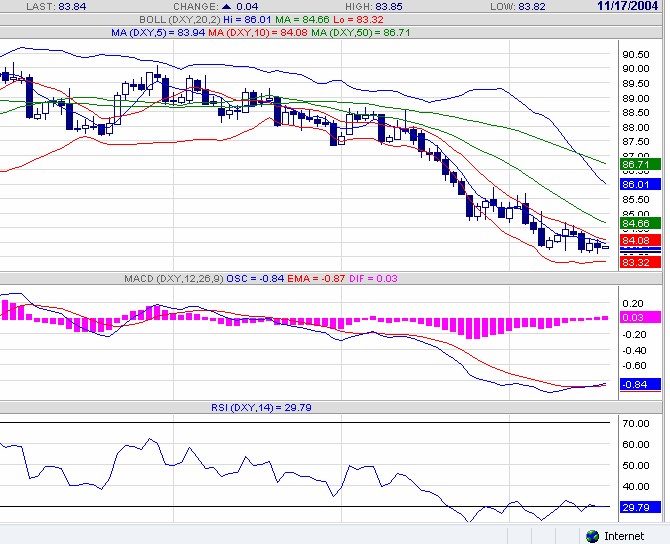Click the Internet zone globe icon
This screenshot has height=544, width=670.
(592, 536)
